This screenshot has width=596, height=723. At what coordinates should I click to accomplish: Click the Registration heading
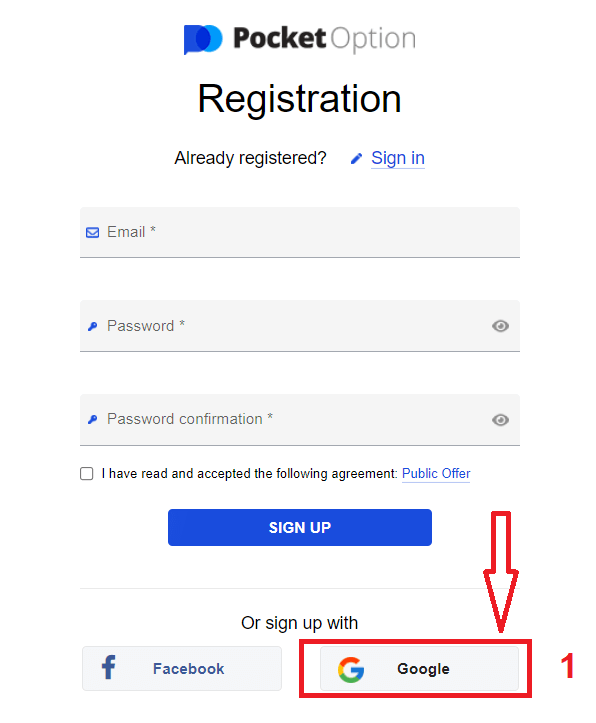300,99
